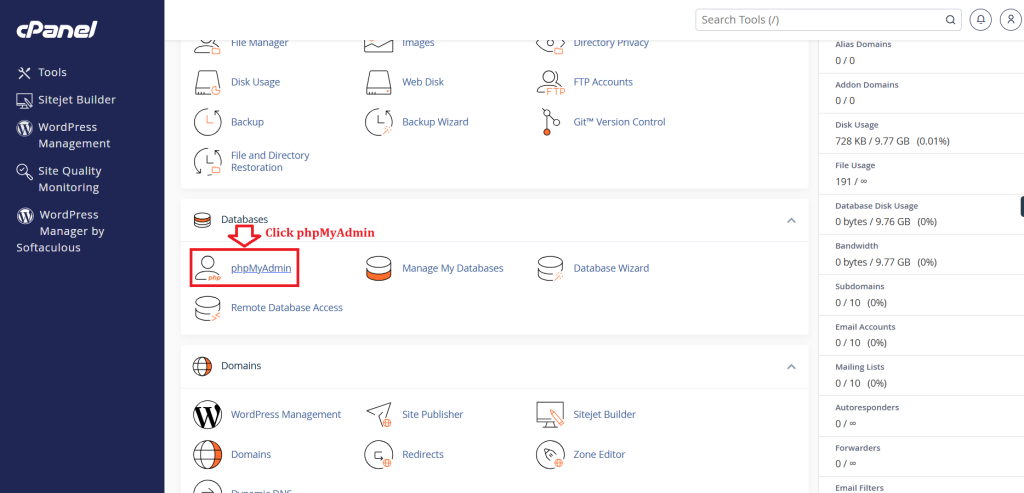Open Manage My Databases link
1024x493 pixels.
[x=453, y=268]
